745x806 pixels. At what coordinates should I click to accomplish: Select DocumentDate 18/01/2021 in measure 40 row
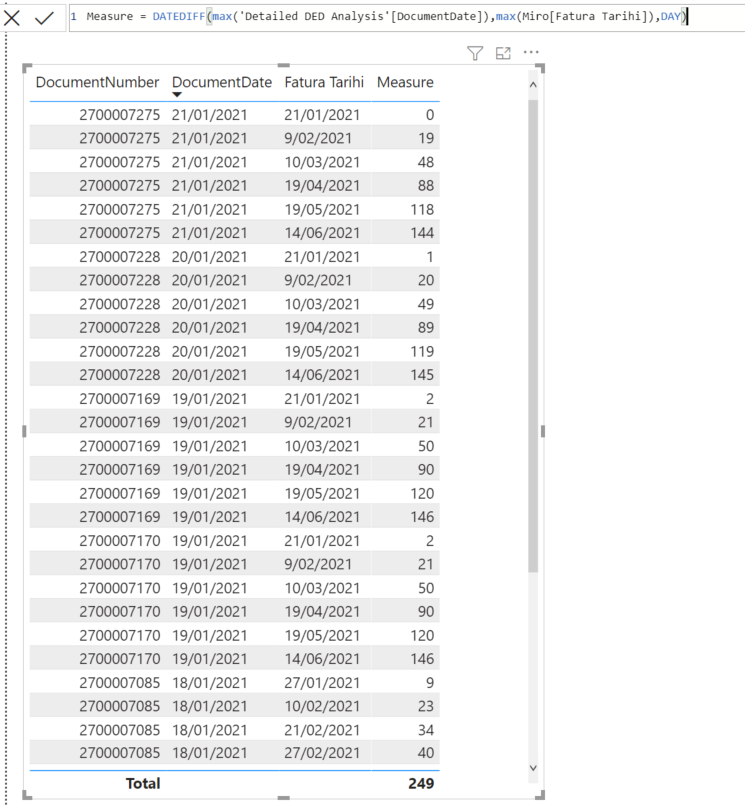(x=209, y=753)
